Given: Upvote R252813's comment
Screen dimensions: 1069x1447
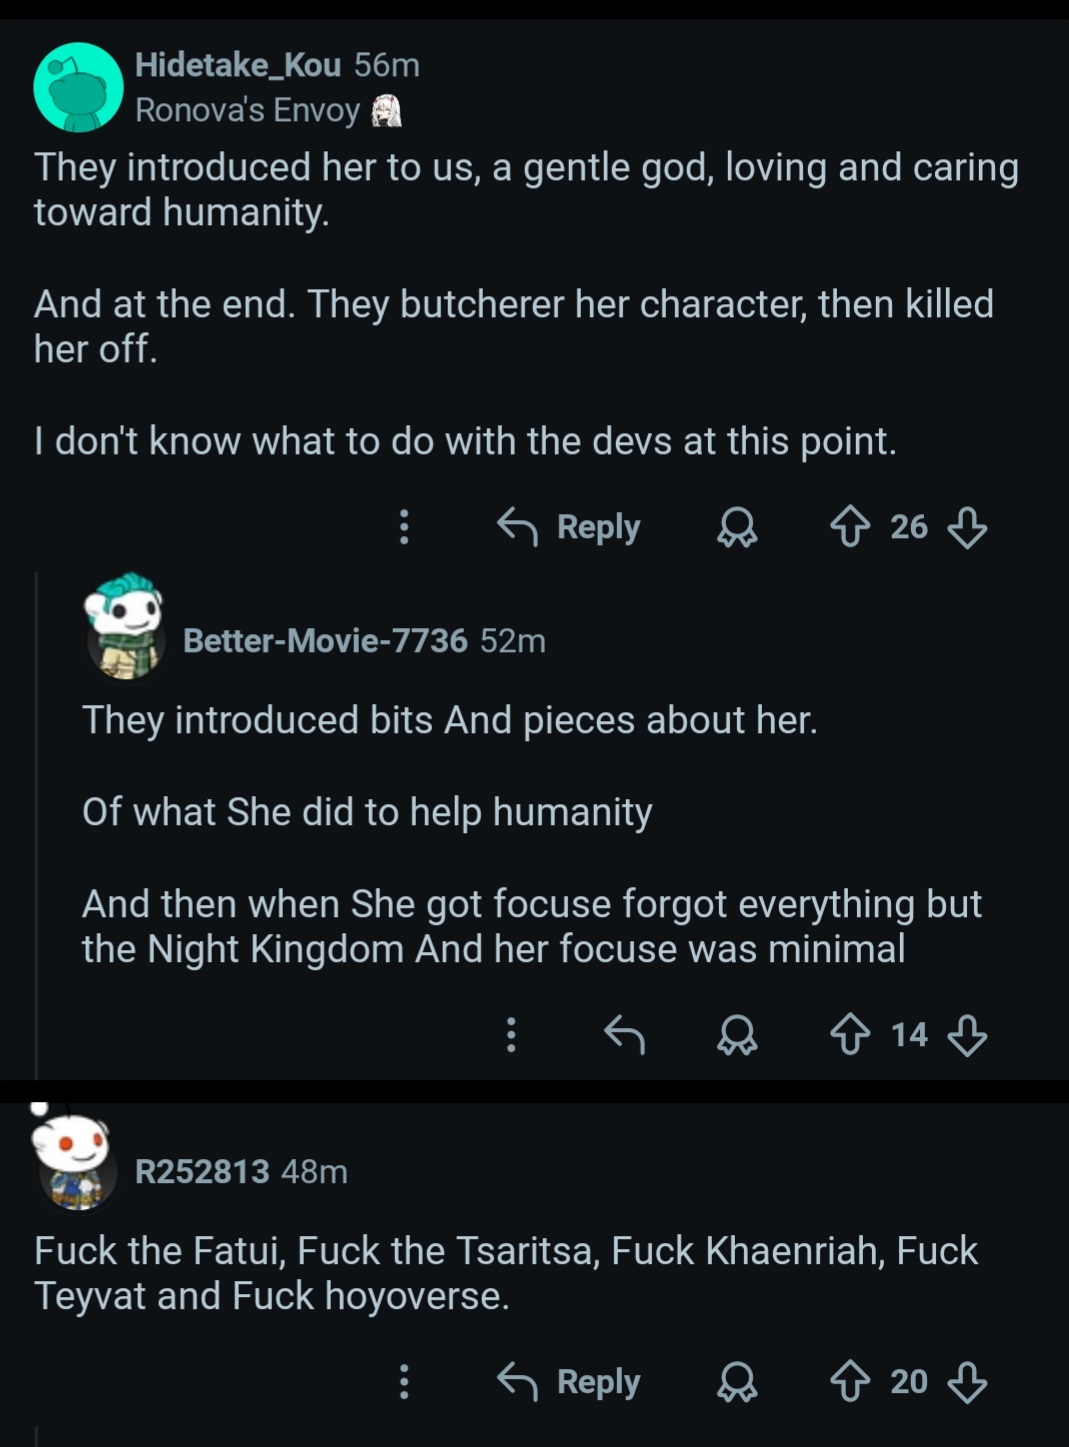Looking at the screenshot, I should tap(850, 1381).
